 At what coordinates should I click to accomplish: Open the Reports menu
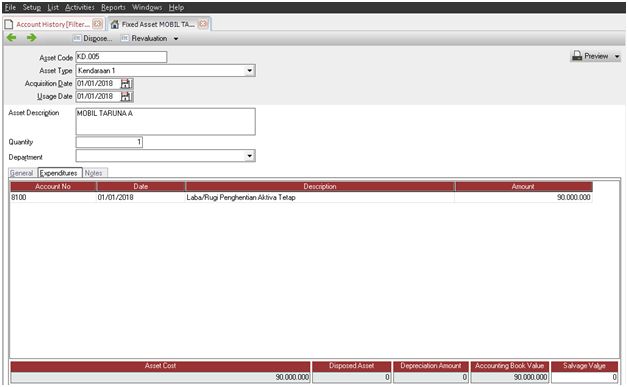(113, 7)
